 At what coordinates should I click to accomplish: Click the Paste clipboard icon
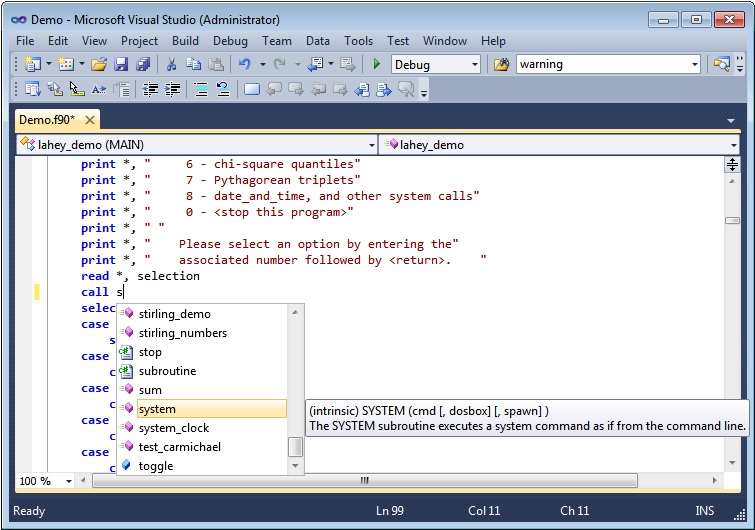tap(216, 64)
